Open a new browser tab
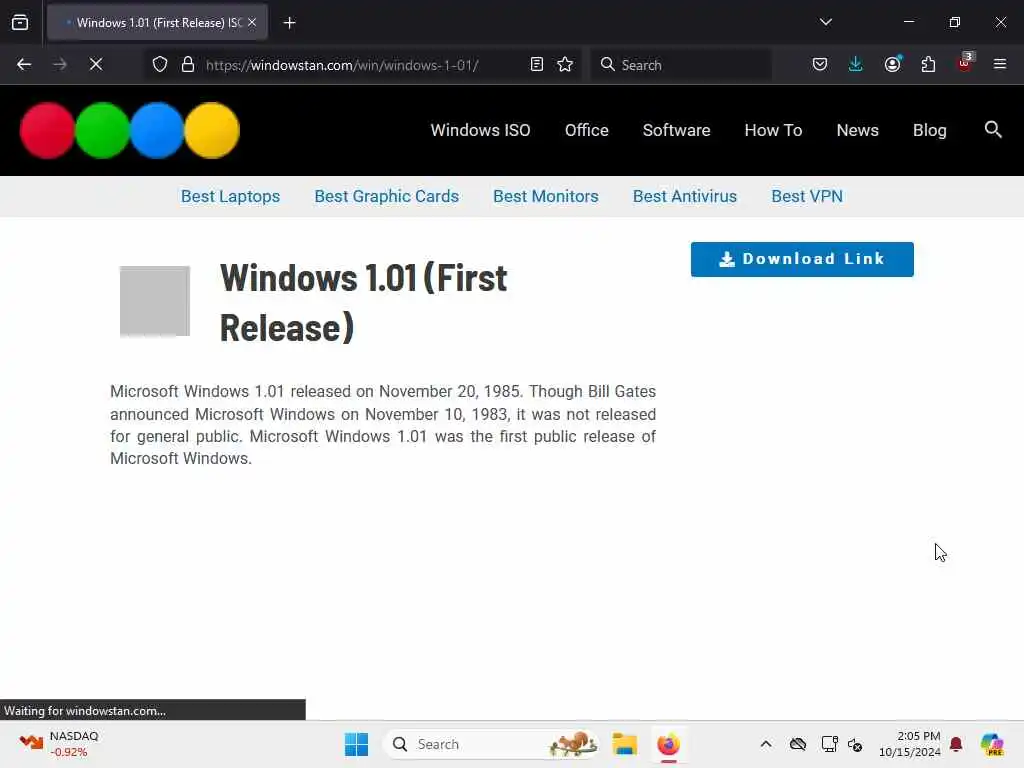The height and width of the screenshot is (768, 1024). (289, 23)
